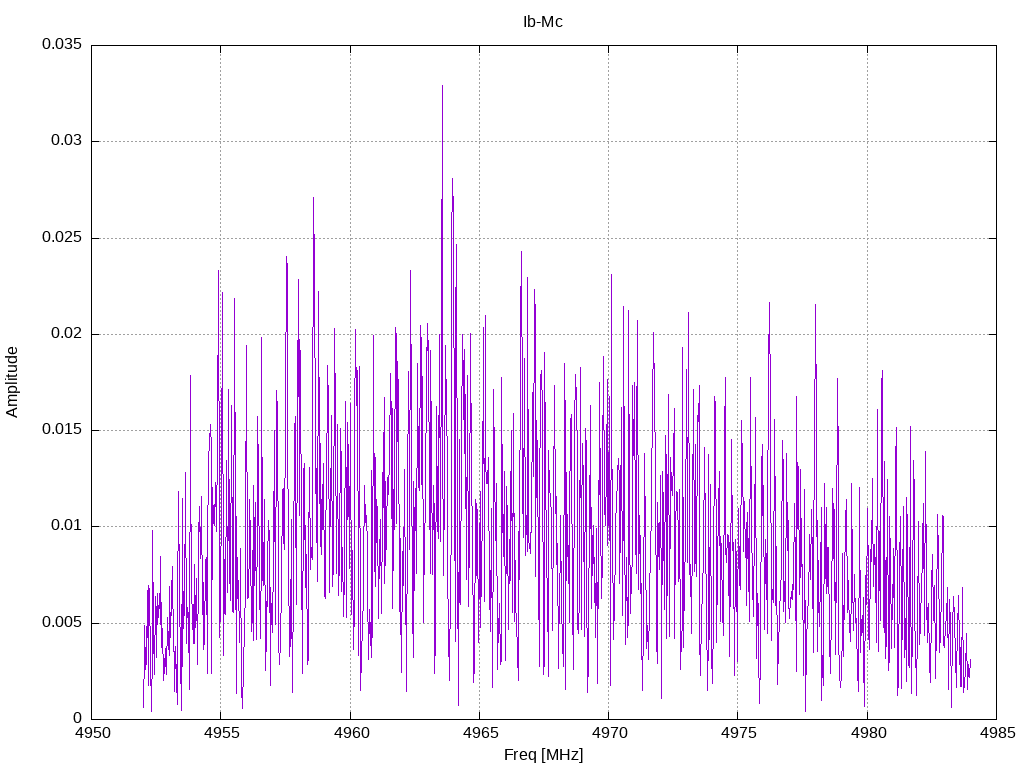Click the x-axis tick label 4950
The height and width of the screenshot is (768, 1024).
click(x=92, y=733)
